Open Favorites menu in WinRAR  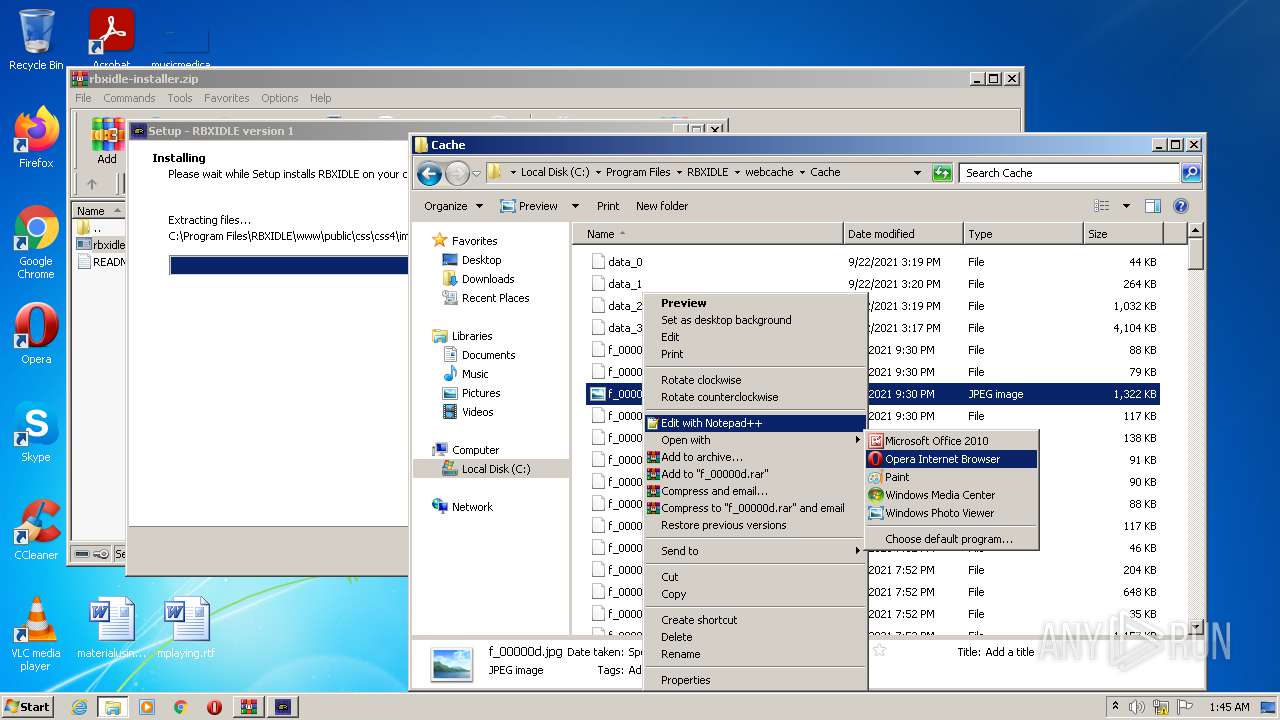point(227,98)
